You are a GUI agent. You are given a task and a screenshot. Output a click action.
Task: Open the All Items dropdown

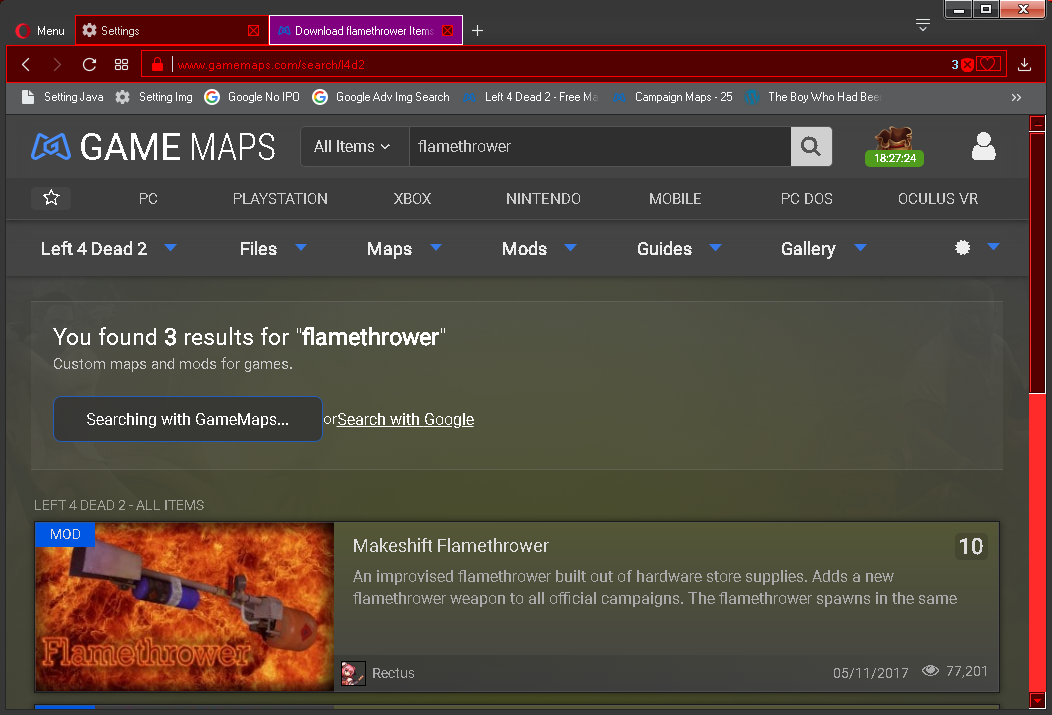(354, 146)
